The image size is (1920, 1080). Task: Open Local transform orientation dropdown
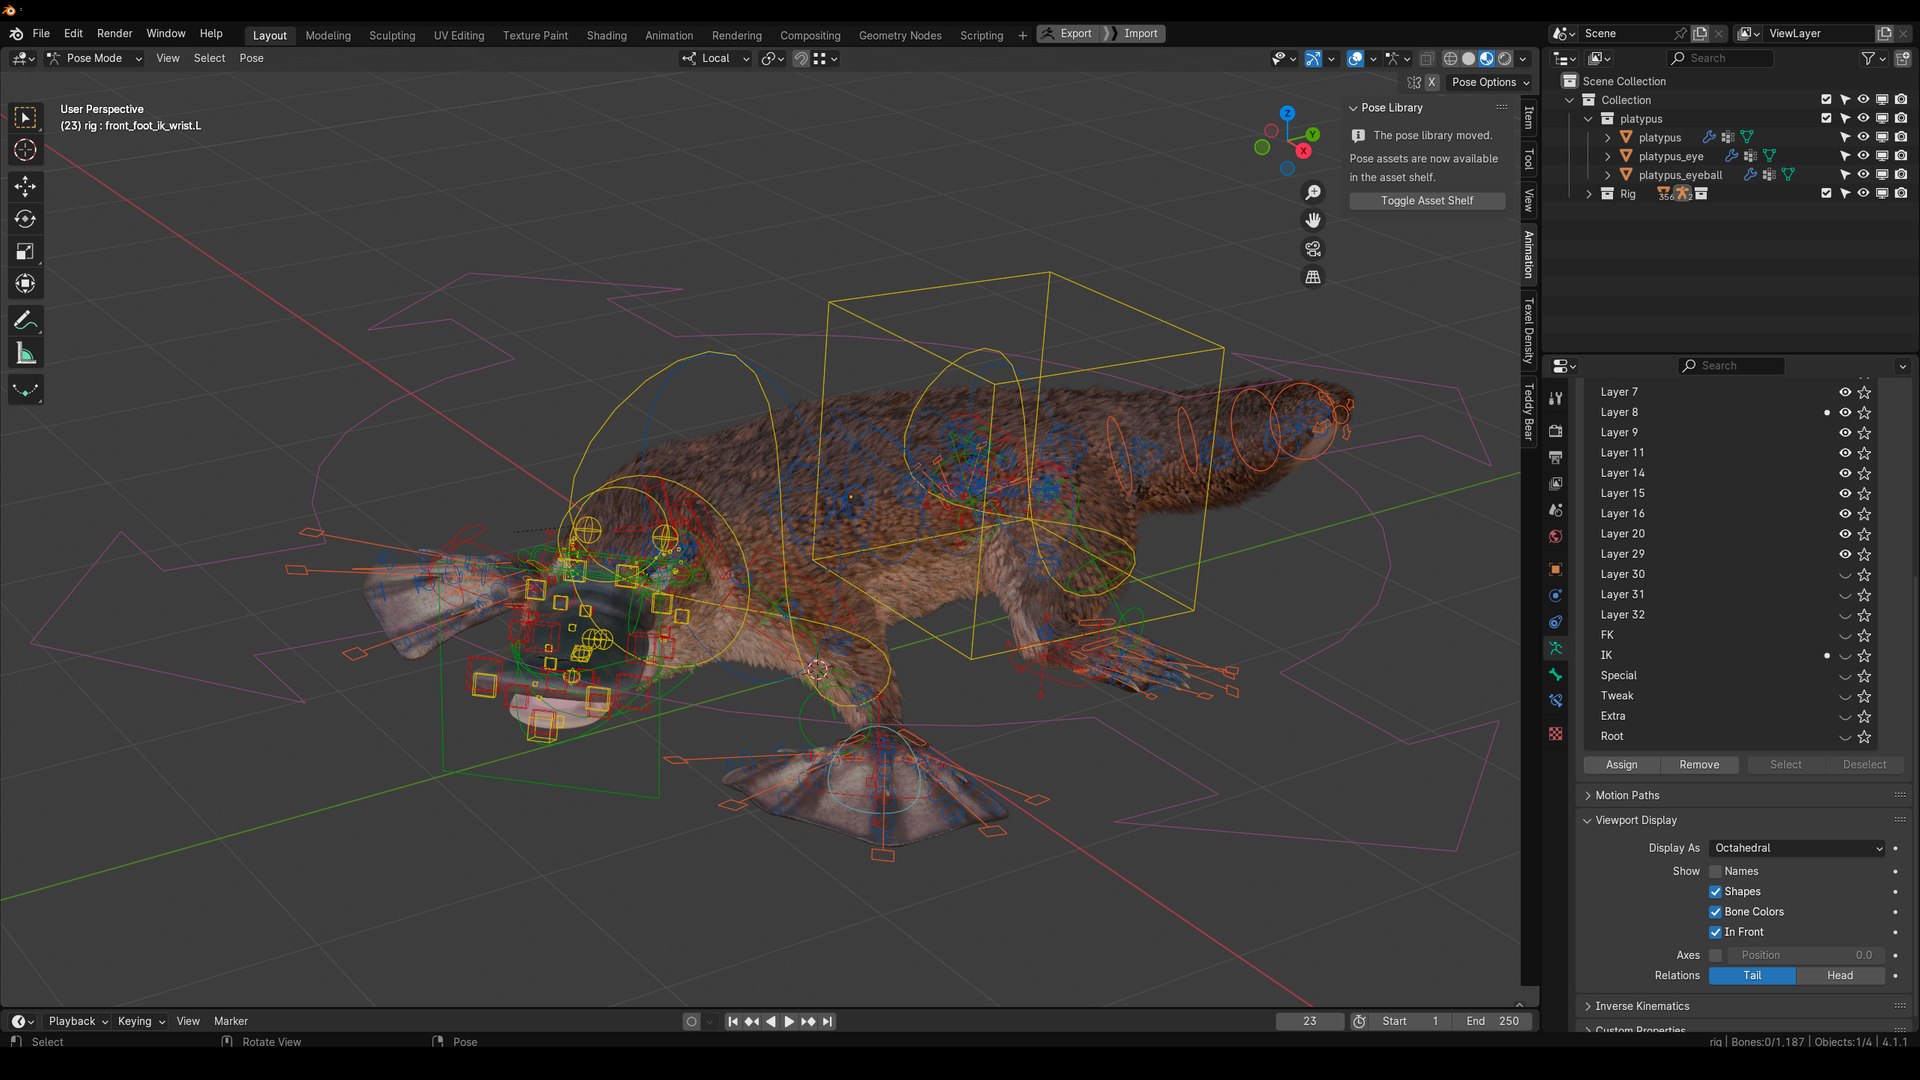tap(715, 59)
